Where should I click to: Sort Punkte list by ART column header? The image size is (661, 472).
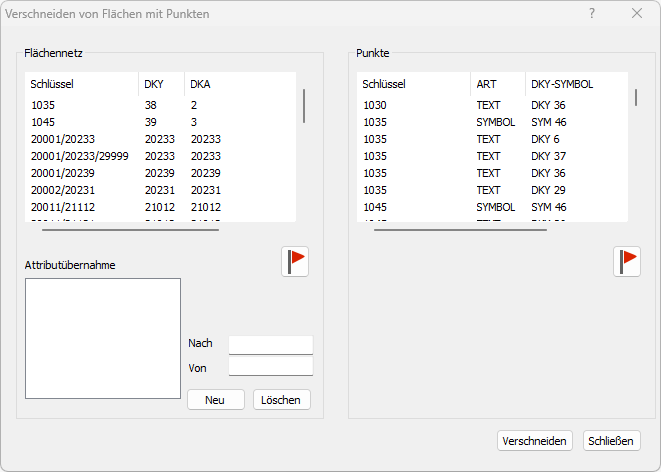(487, 84)
